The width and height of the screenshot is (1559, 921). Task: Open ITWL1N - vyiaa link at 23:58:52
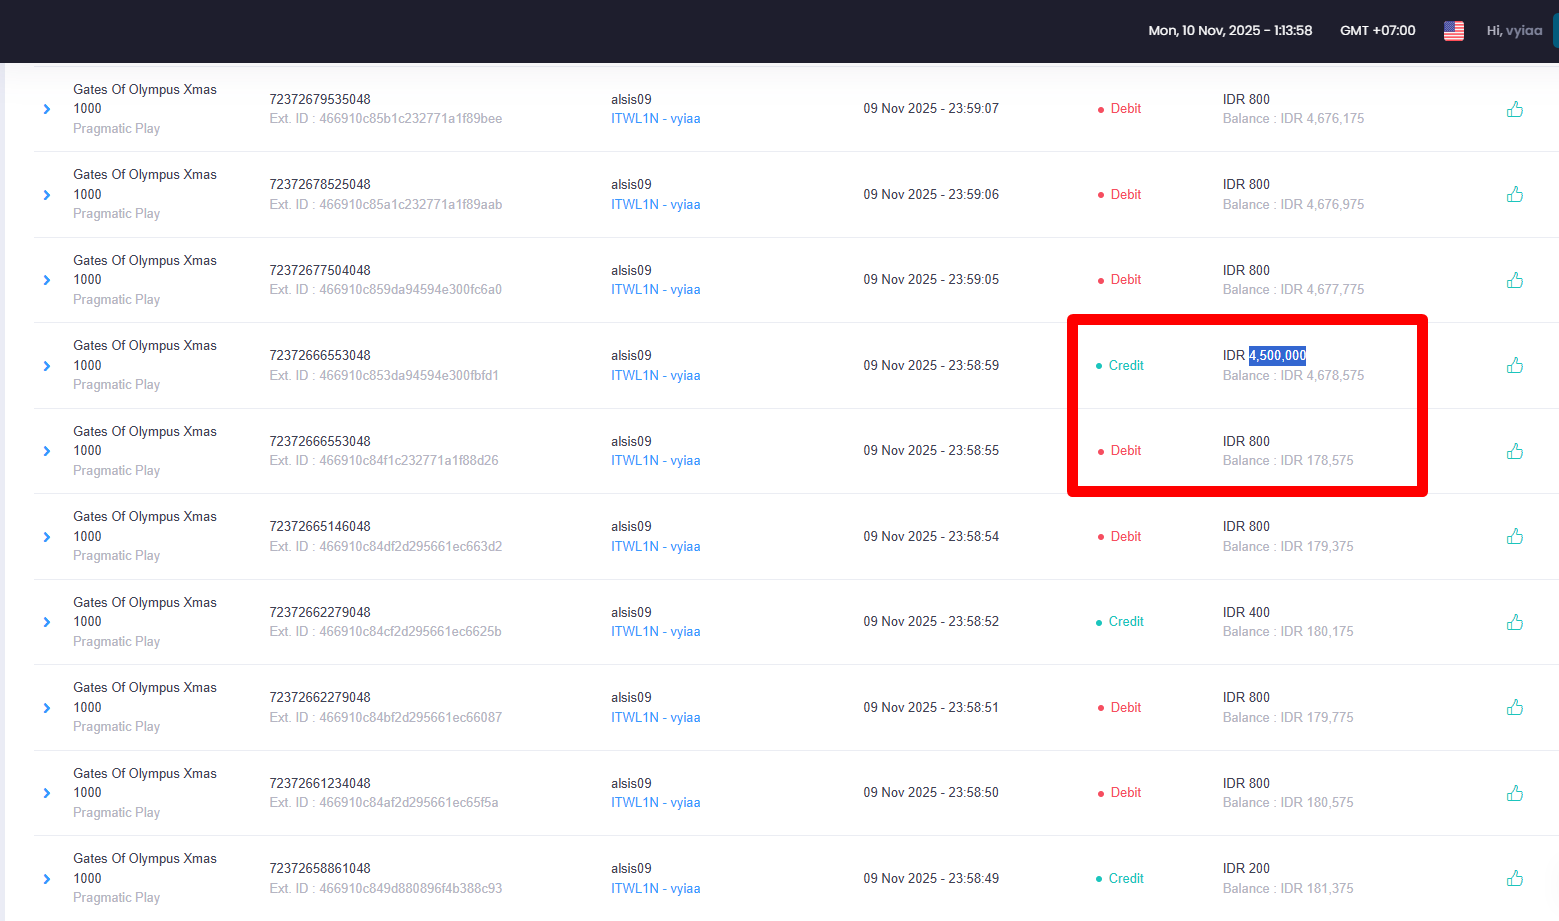(x=656, y=631)
